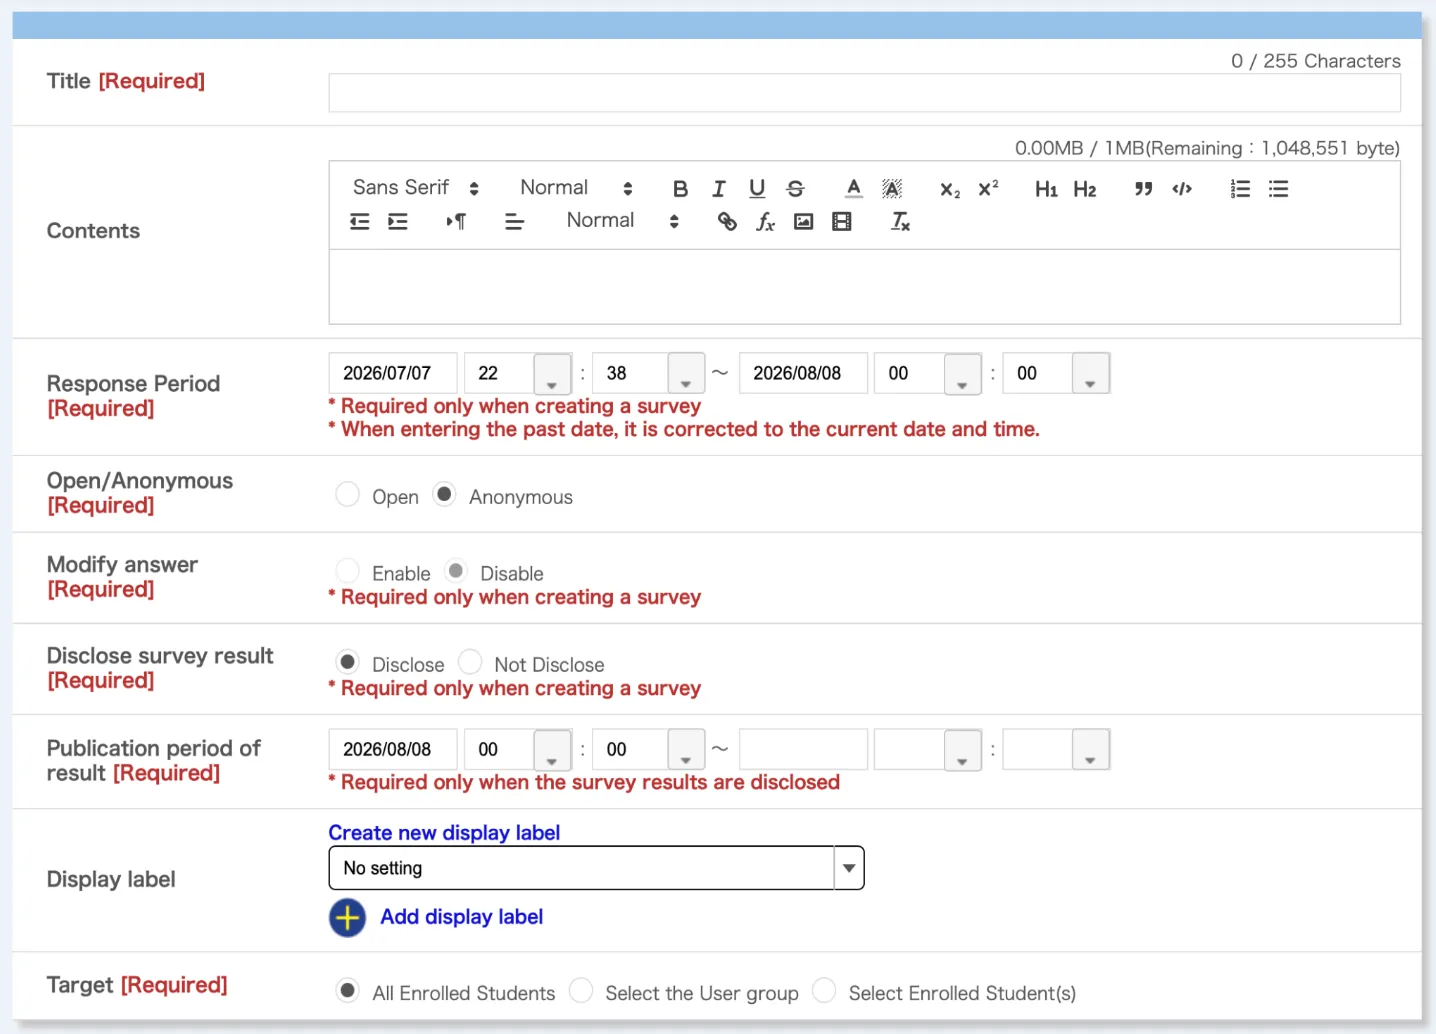
Task: Open Response Period end hour dropdown
Action: pos(962,374)
